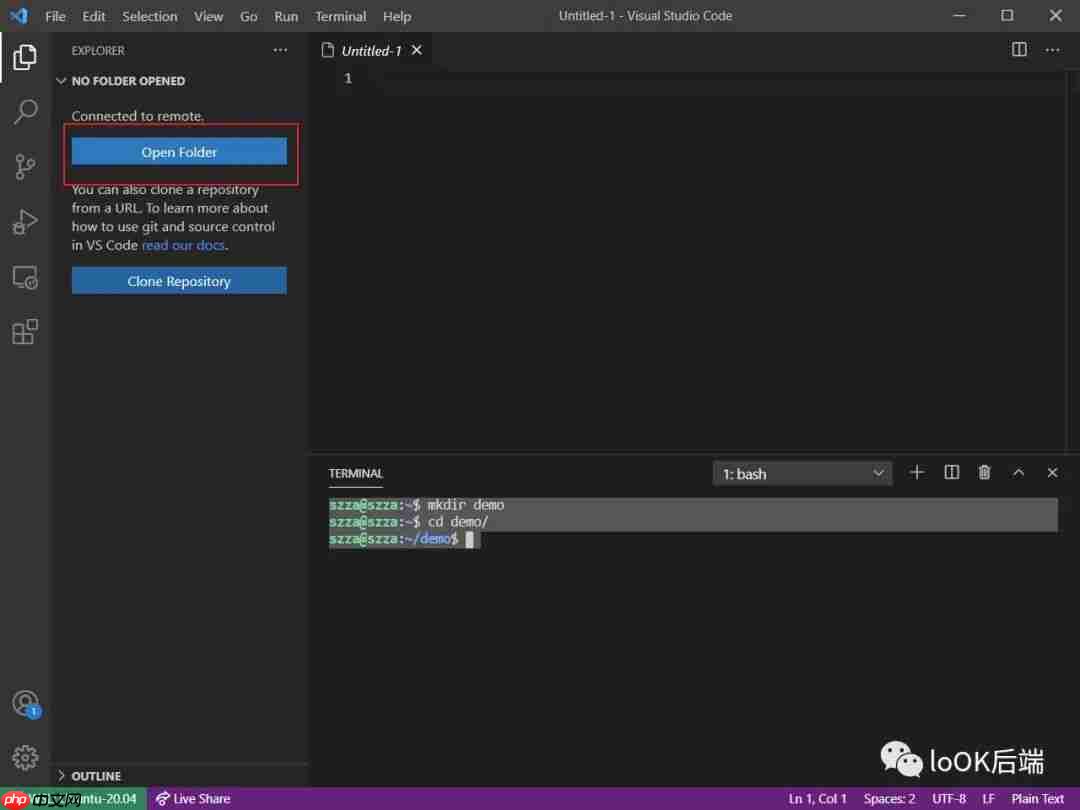Click Plain Text language mode selector
This screenshot has width=1080, height=810.
click(1036, 798)
